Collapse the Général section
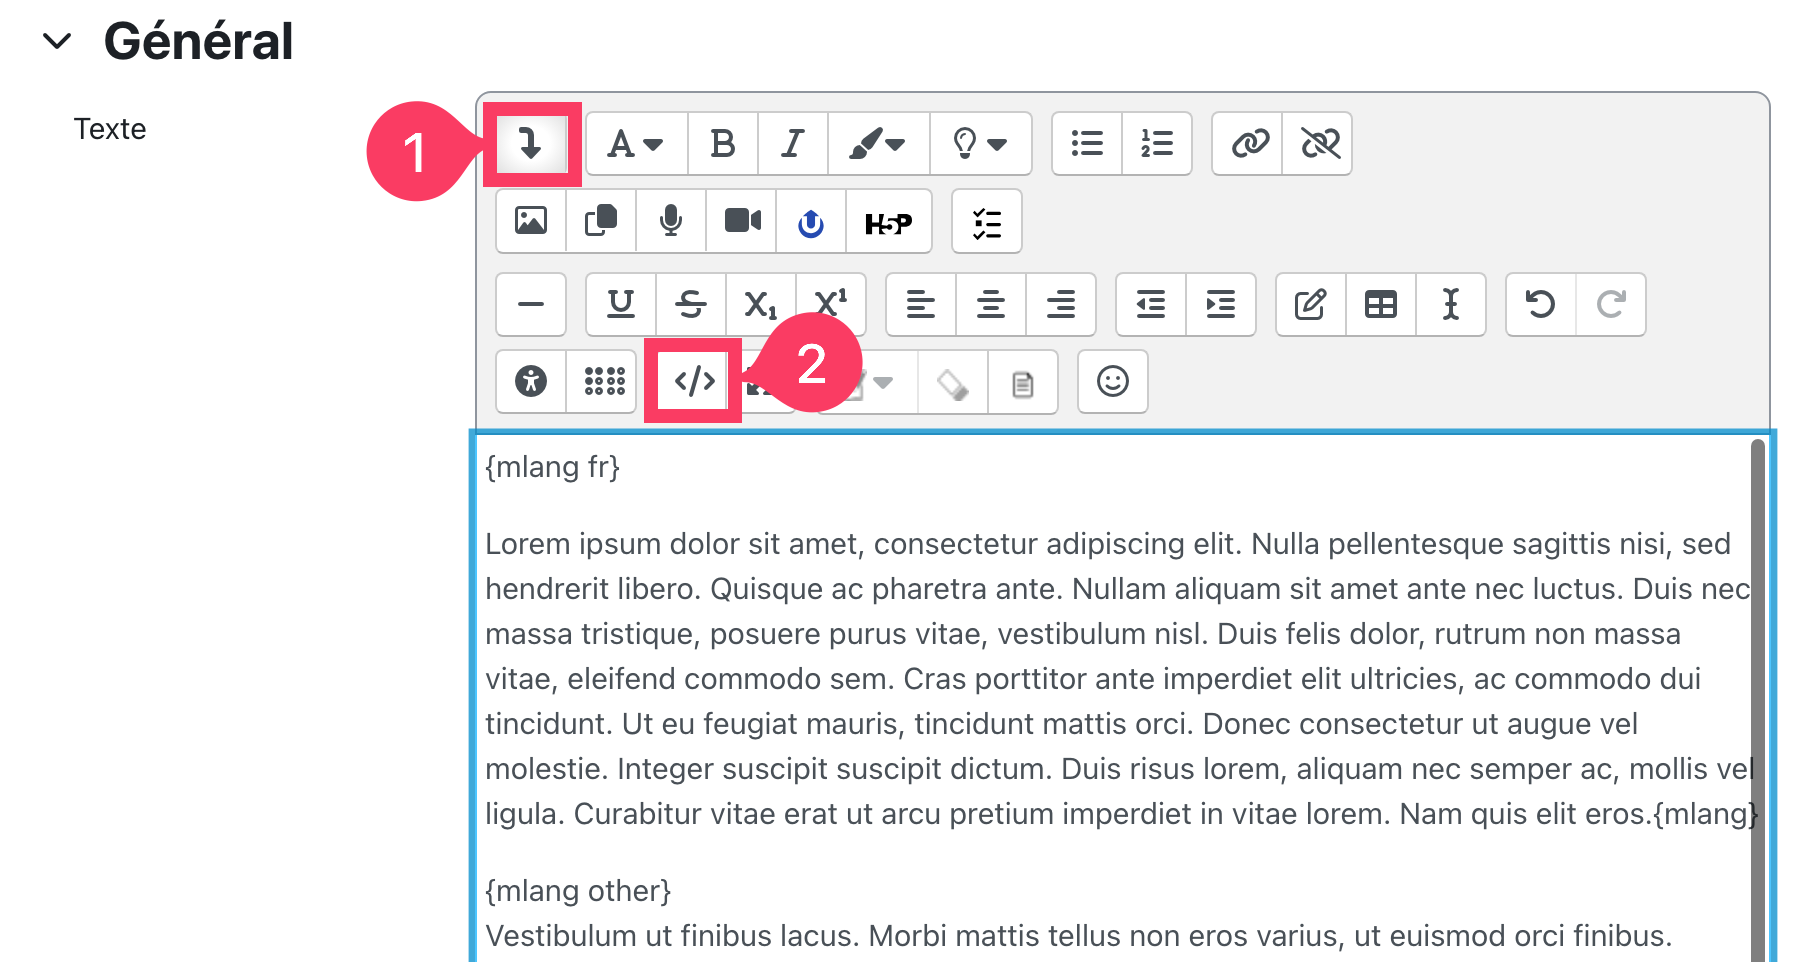This screenshot has height=962, width=1800. point(57,41)
